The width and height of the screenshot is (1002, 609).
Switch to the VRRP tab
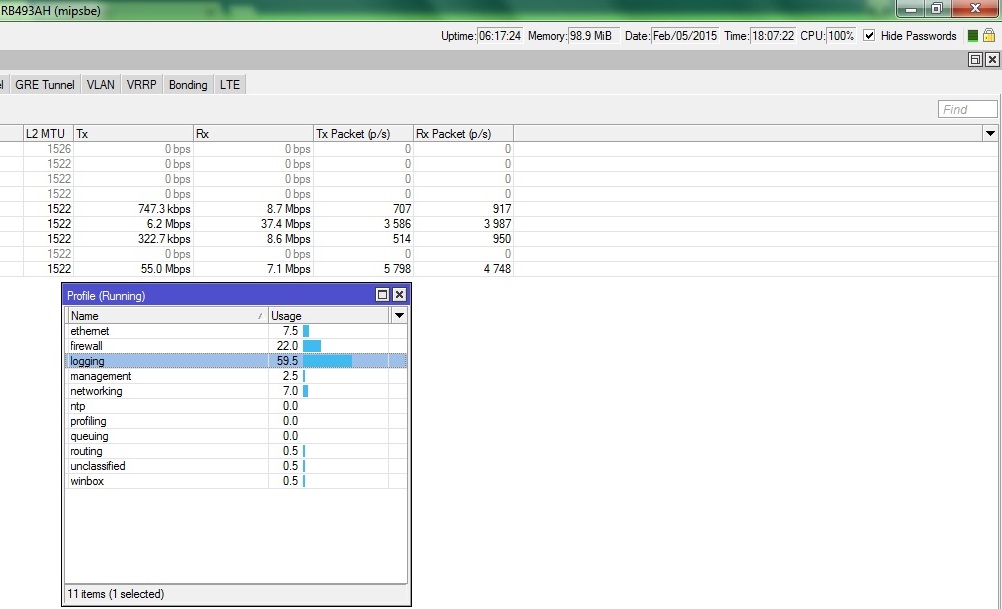pyautogui.click(x=141, y=84)
